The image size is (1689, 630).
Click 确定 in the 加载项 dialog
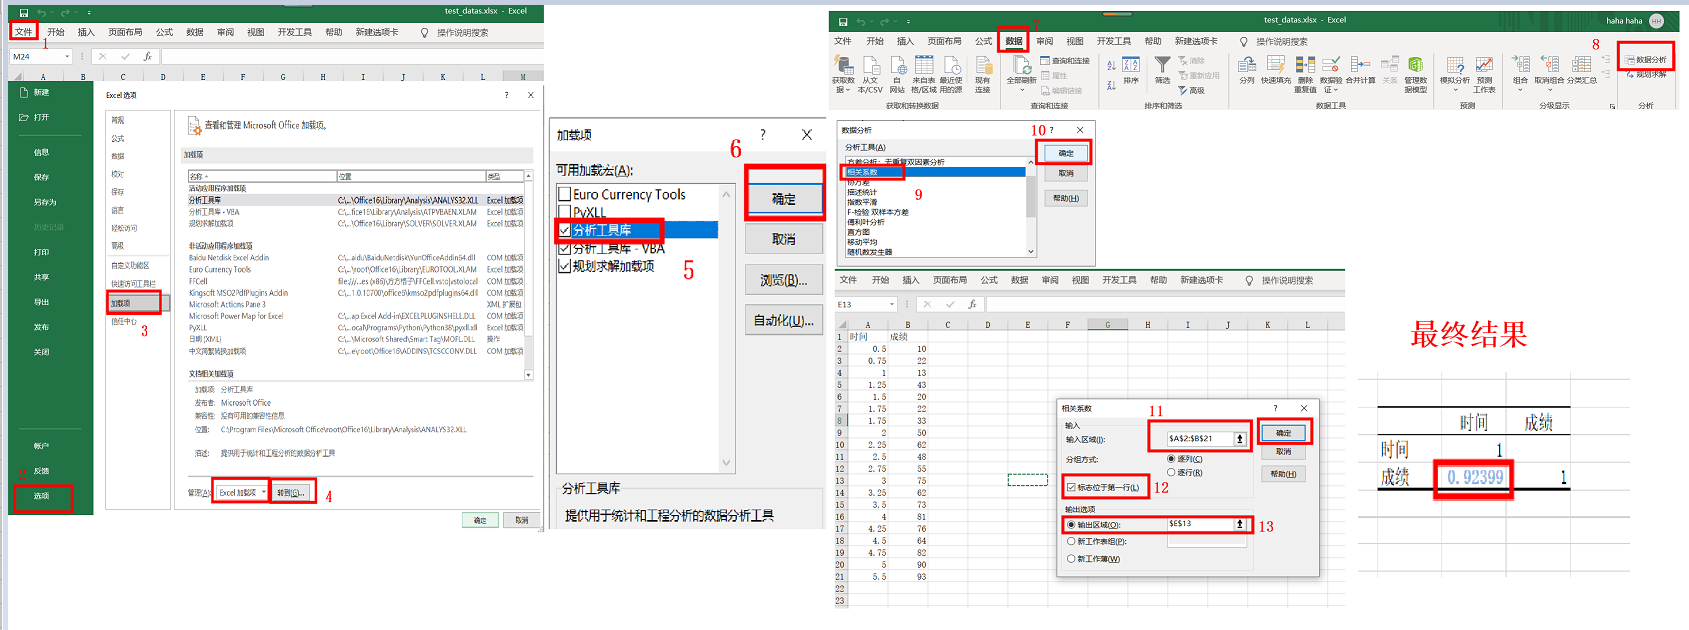(x=784, y=199)
